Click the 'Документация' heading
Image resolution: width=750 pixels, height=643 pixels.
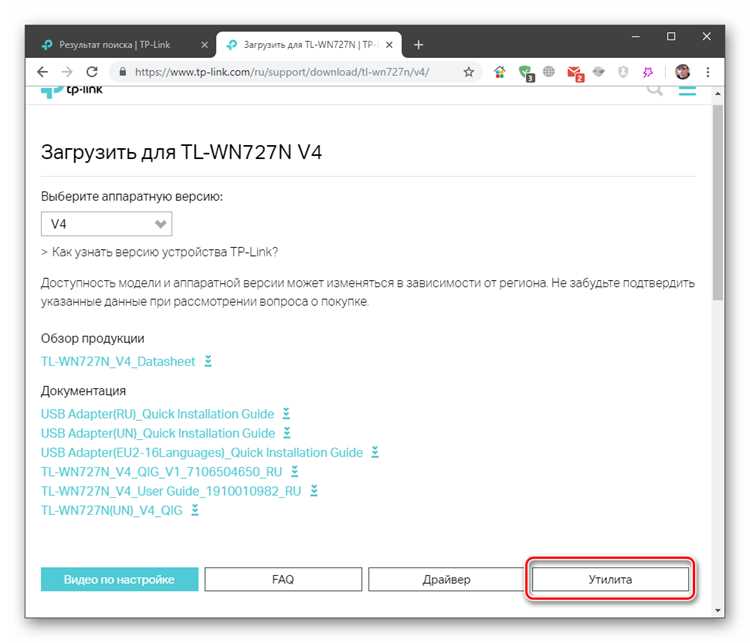click(x=83, y=391)
